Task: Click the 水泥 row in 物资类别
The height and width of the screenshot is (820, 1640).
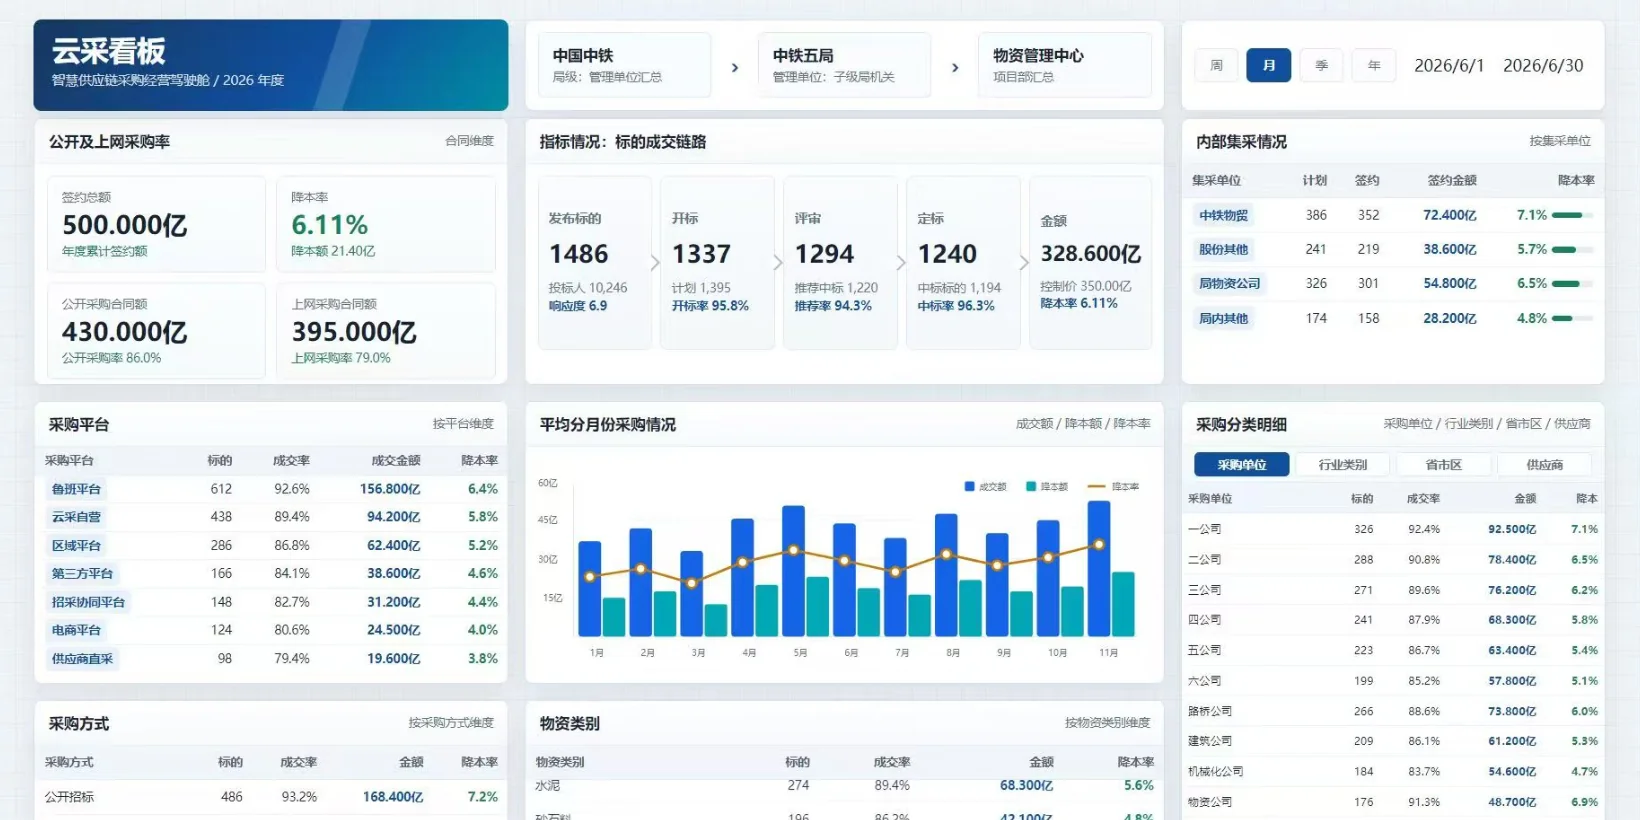Action: (x=845, y=786)
